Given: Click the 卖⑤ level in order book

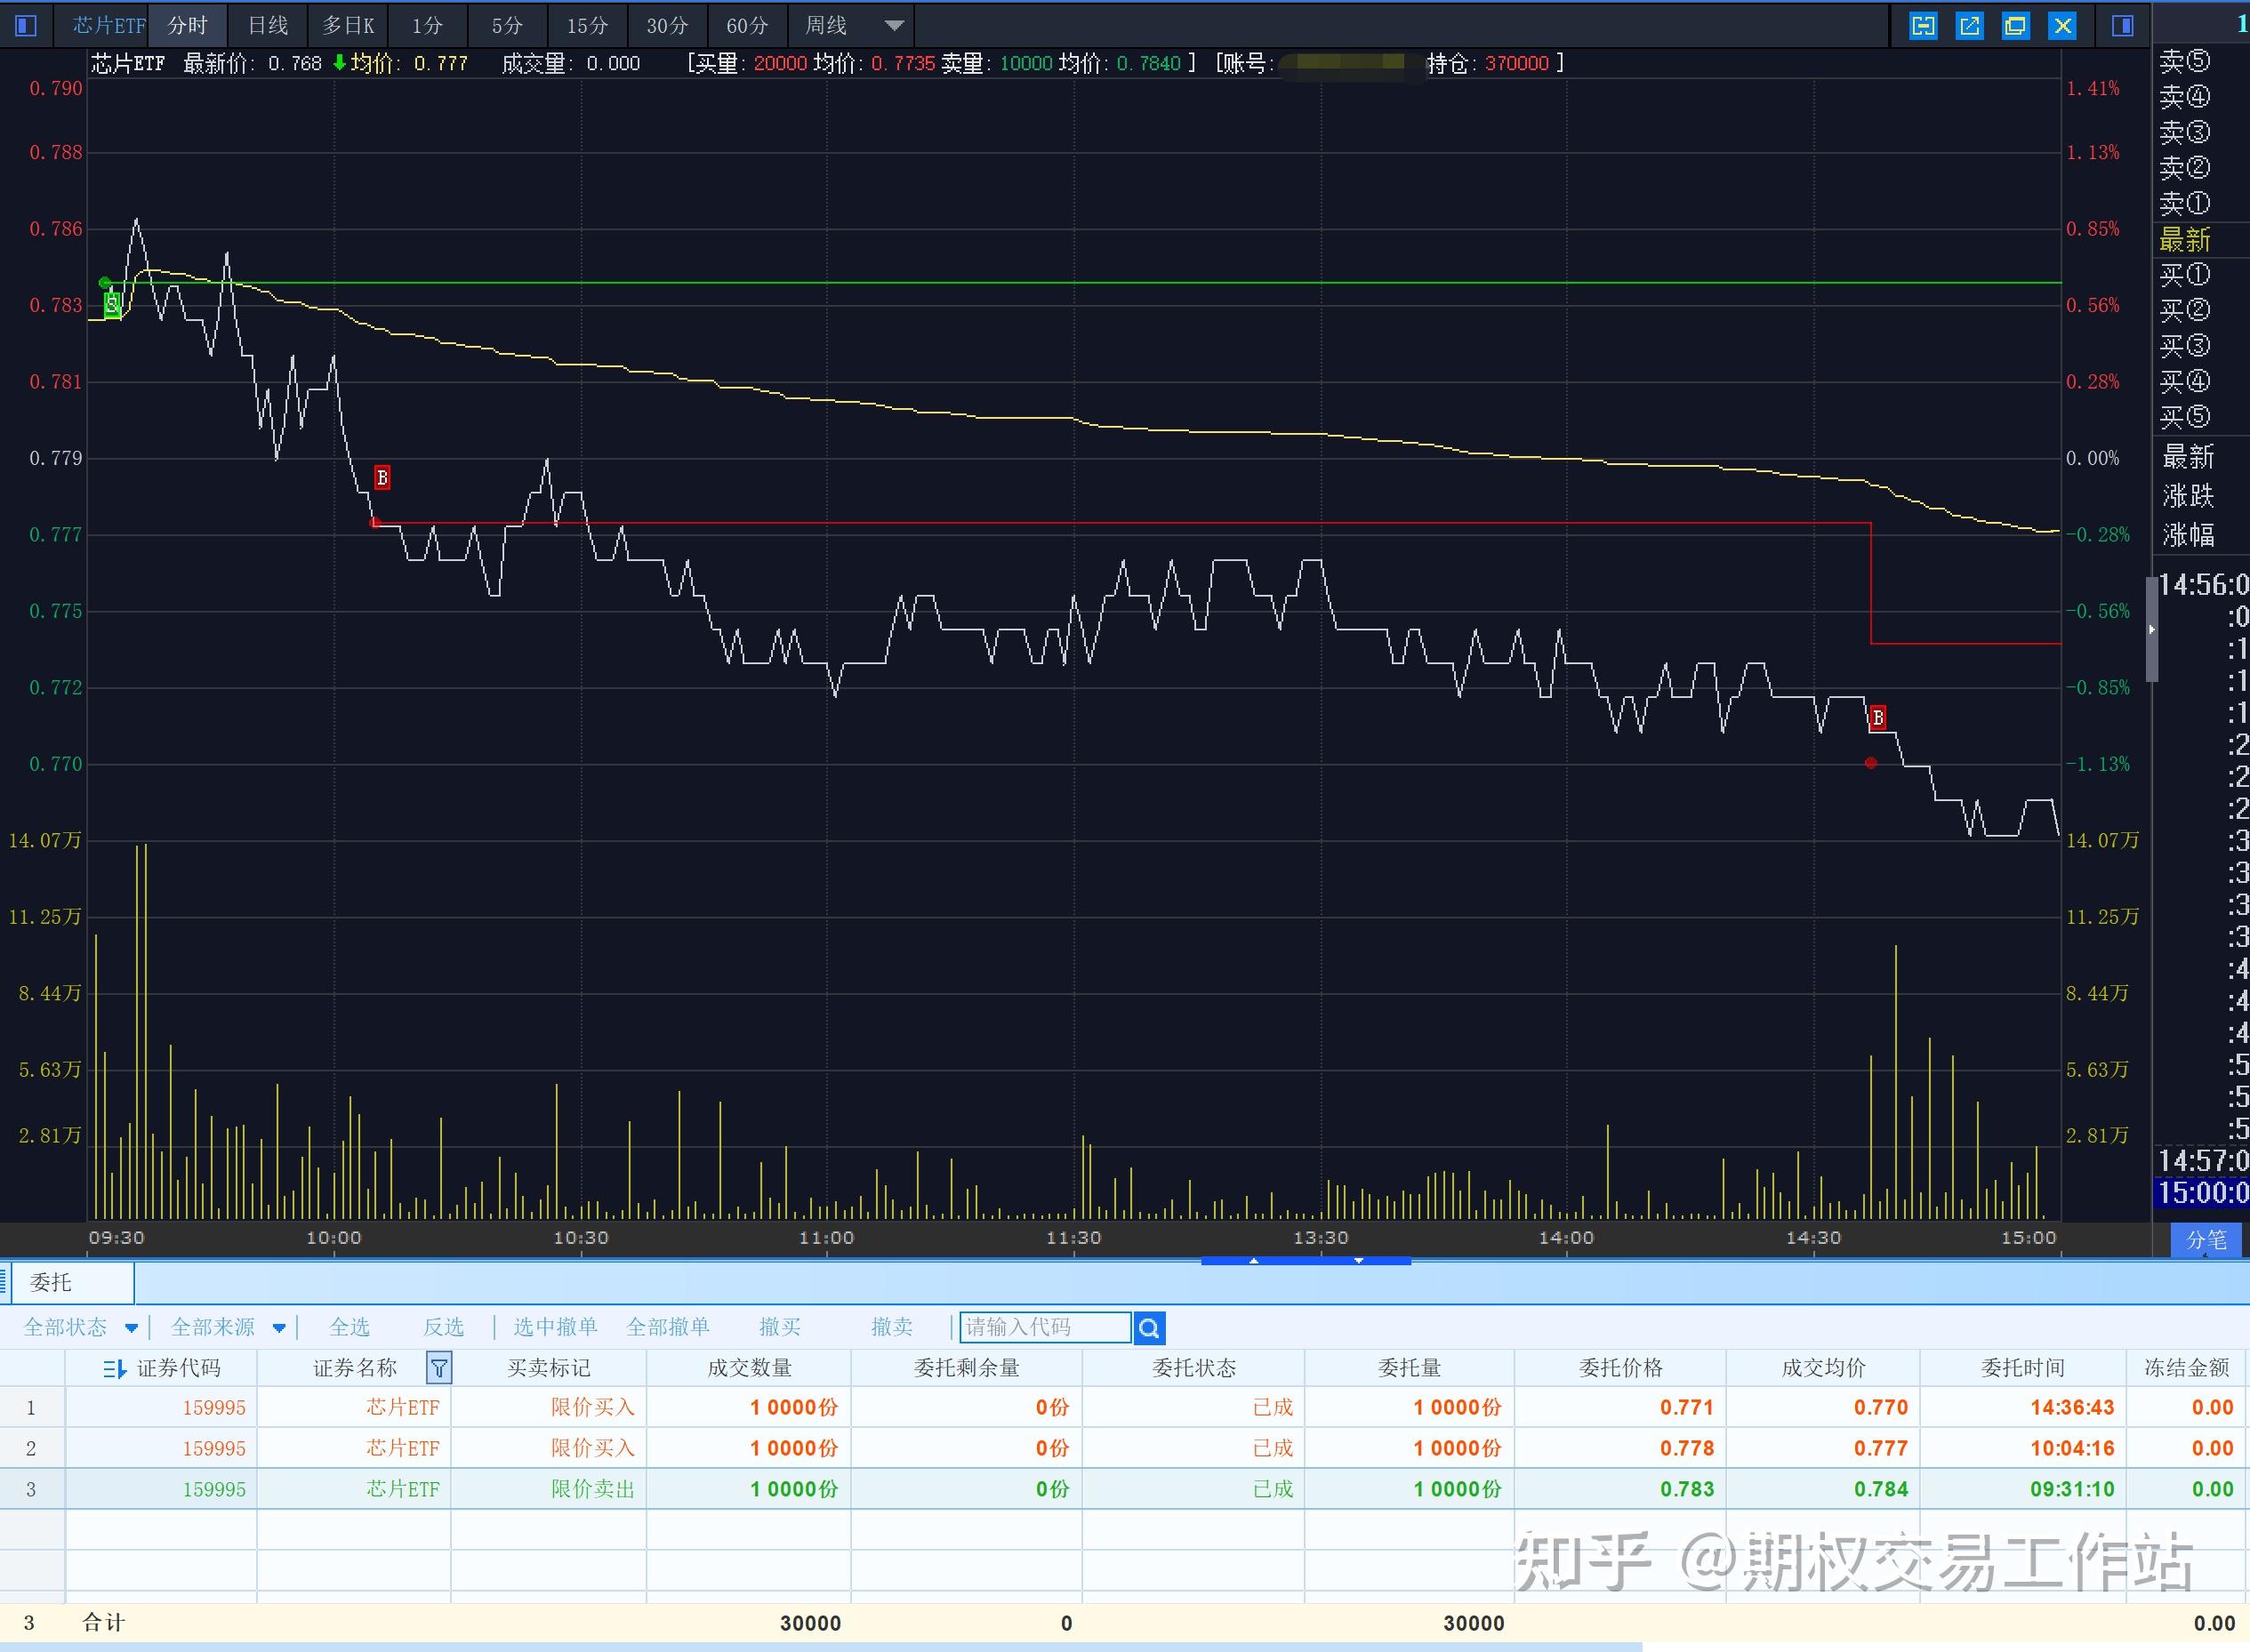Looking at the screenshot, I should 2184,61.
